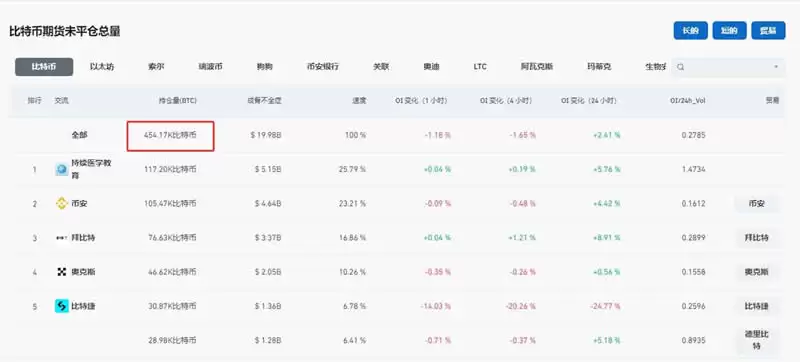This screenshot has height=362, width=800.
Task: Open the 币安银行 tab
Action: [x=322, y=67]
